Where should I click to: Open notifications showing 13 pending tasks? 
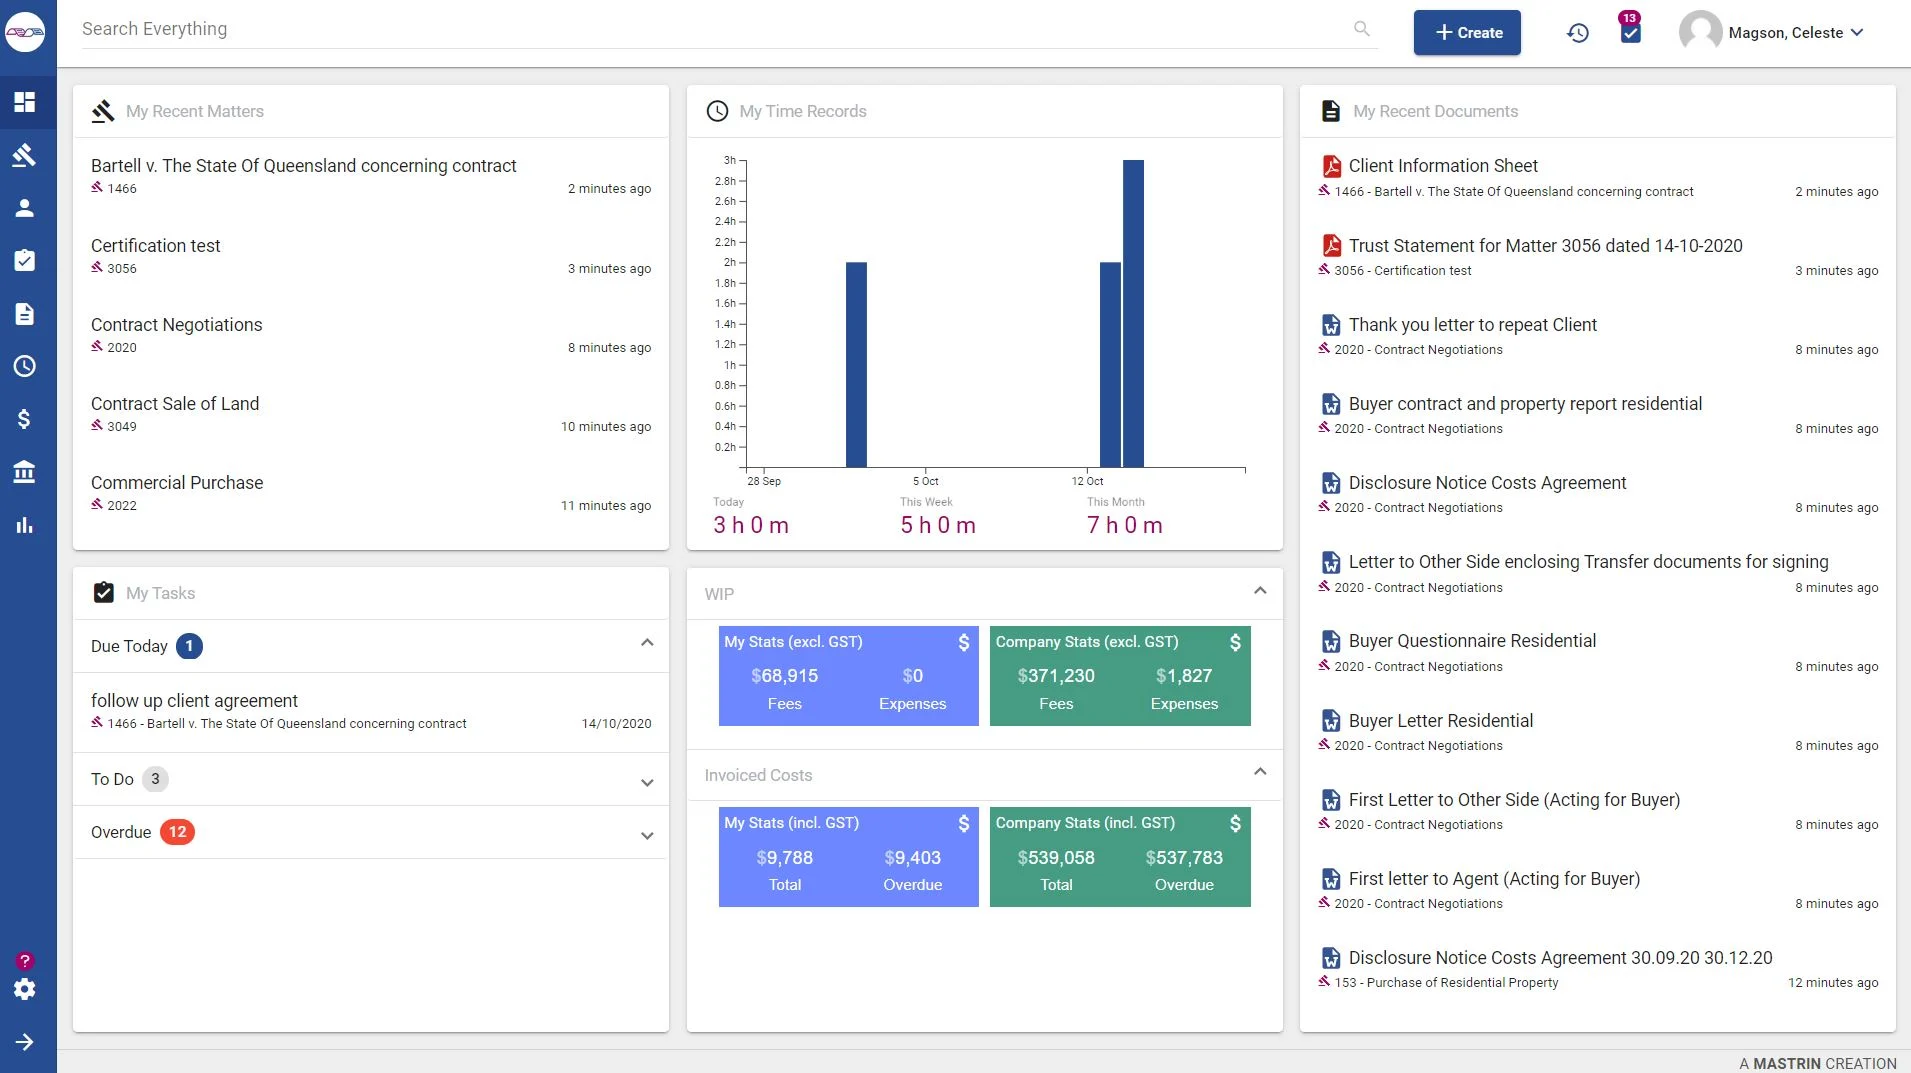[x=1630, y=32]
